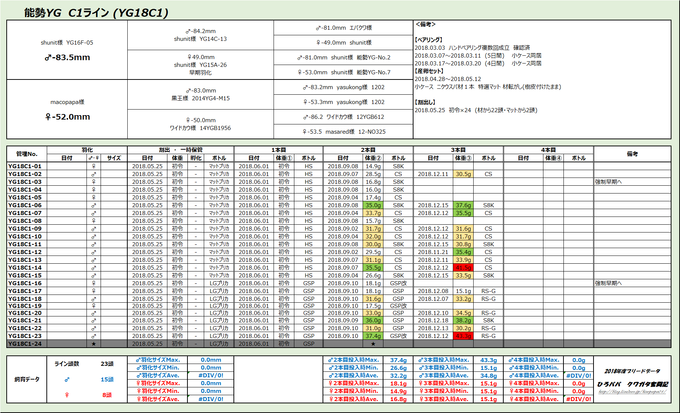Select the 15.1g third-bottle weight in row YG18C1-17
Viewport: 680px width, 413px height.
[463, 291]
